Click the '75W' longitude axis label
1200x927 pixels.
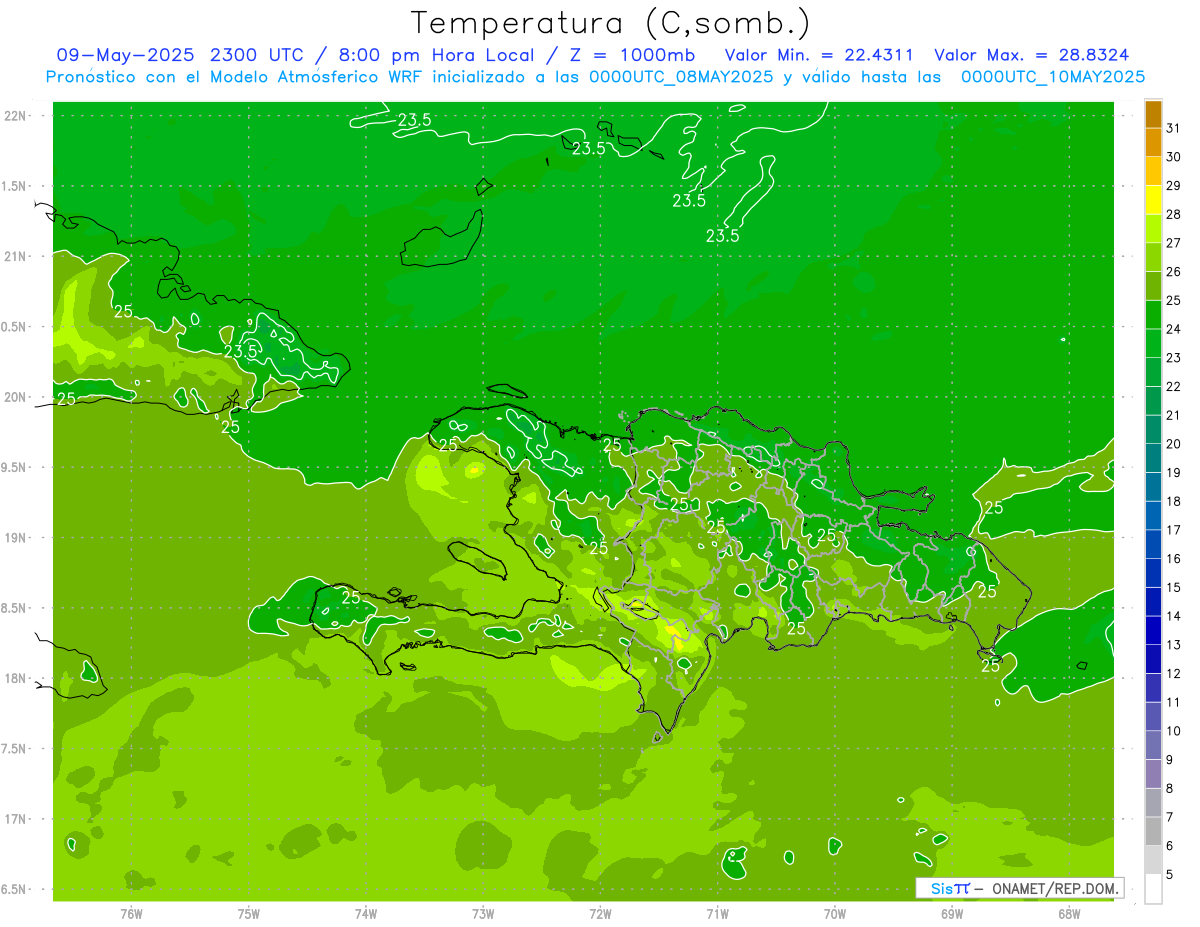click(249, 913)
